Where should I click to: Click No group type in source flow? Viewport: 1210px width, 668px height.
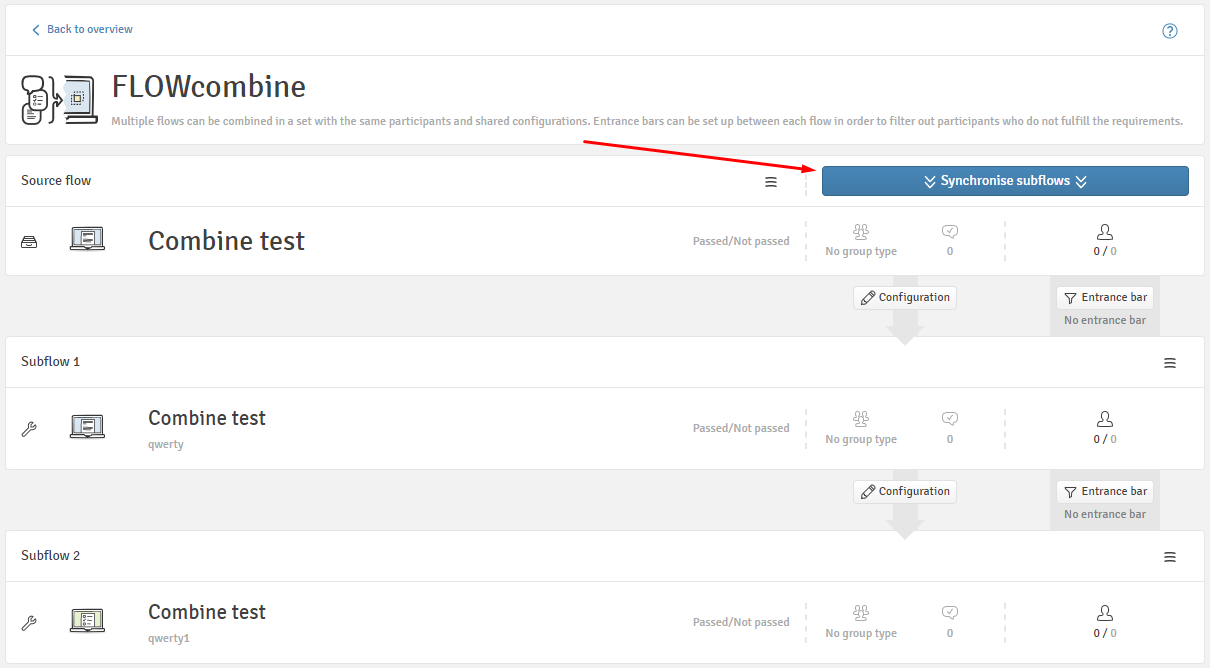[x=861, y=252]
